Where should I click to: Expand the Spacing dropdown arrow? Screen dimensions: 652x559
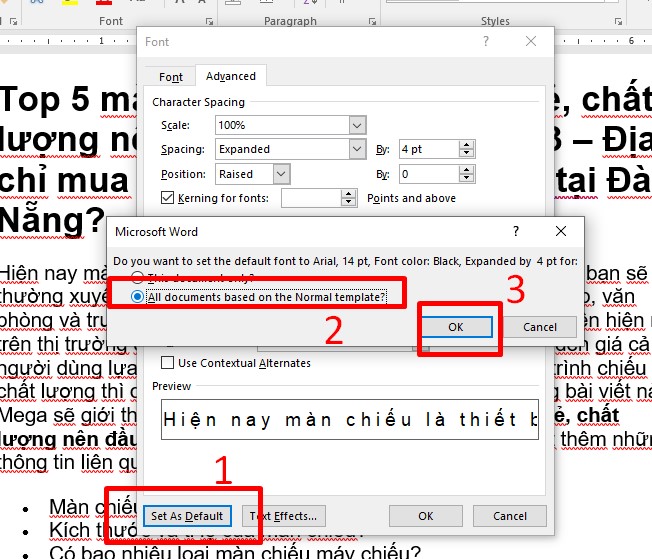click(x=357, y=149)
